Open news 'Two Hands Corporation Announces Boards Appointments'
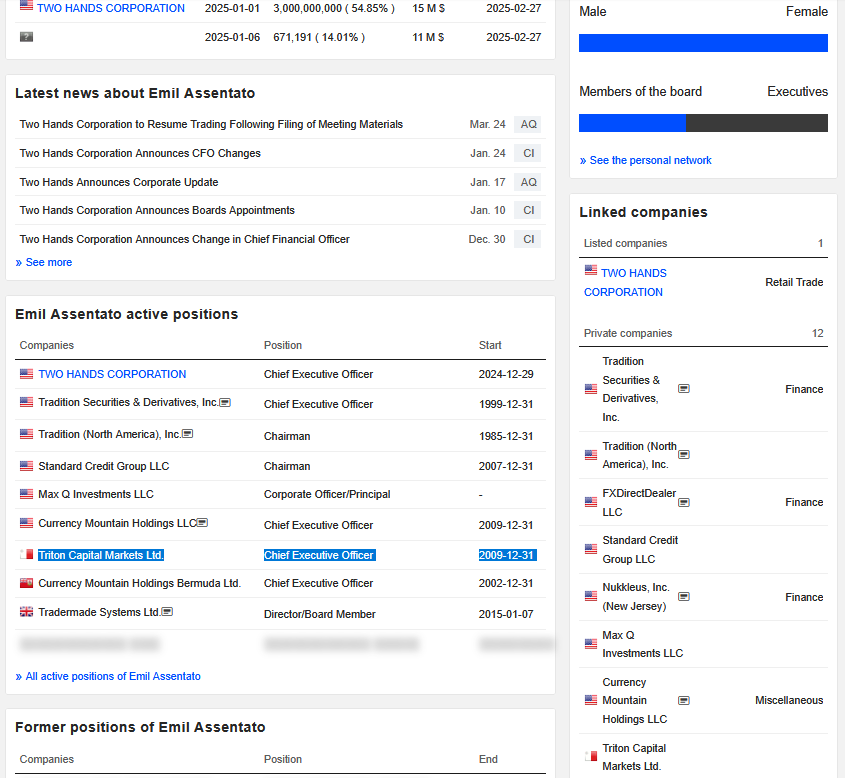This screenshot has height=778, width=845. [x=157, y=210]
